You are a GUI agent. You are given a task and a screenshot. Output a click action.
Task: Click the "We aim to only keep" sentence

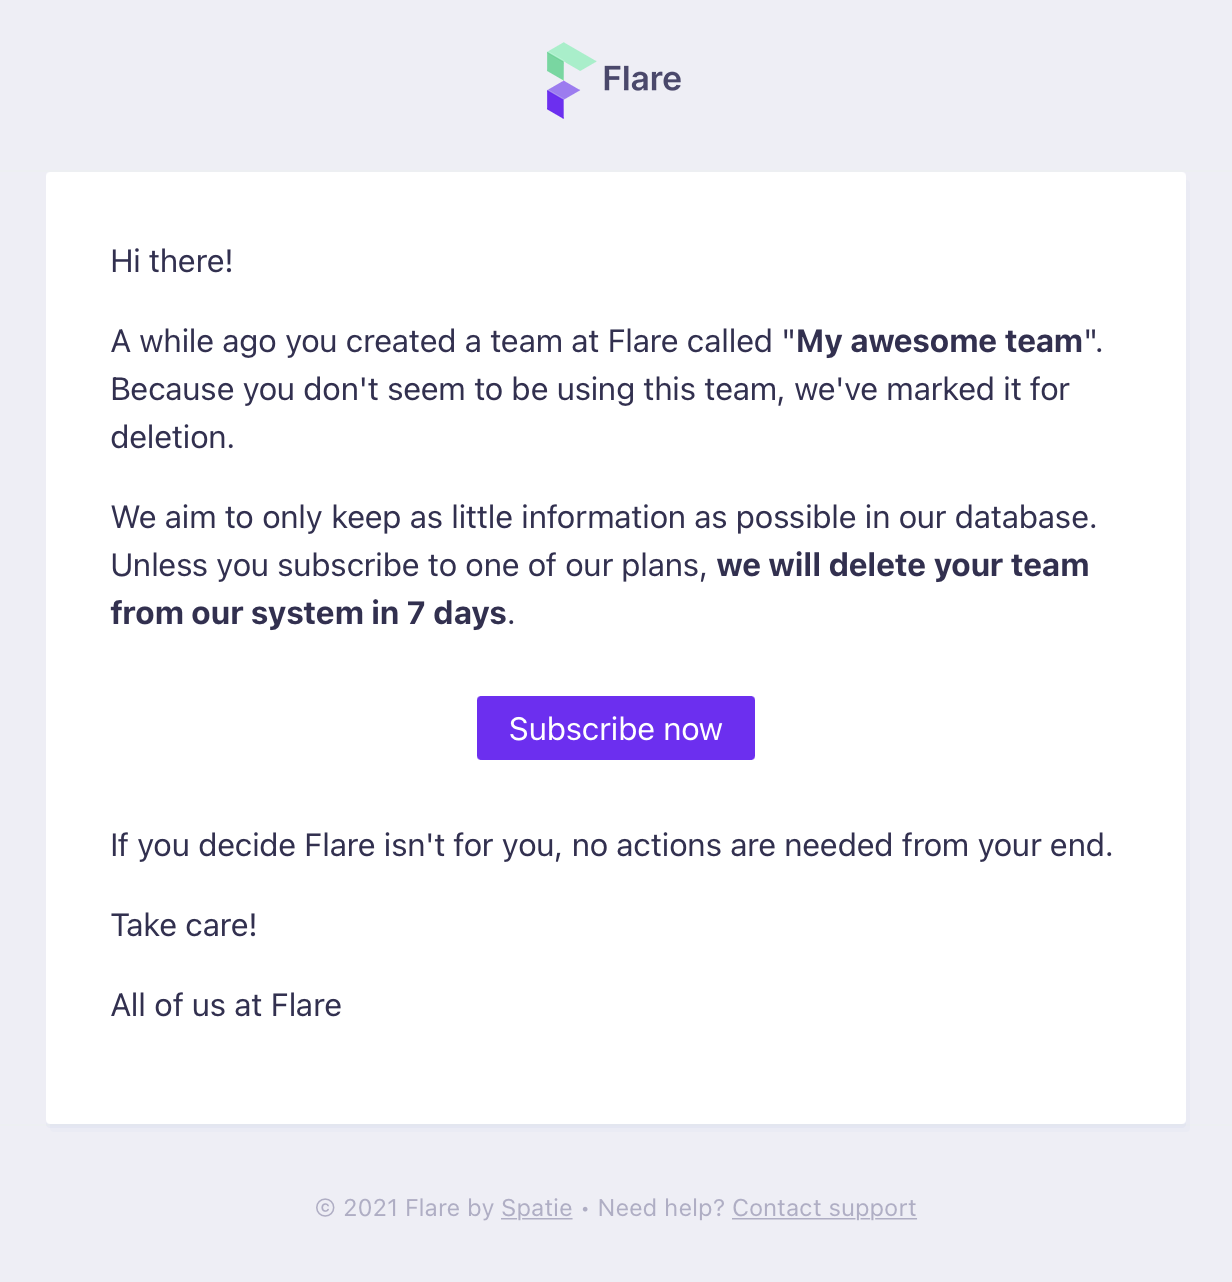(x=604, y=517)
